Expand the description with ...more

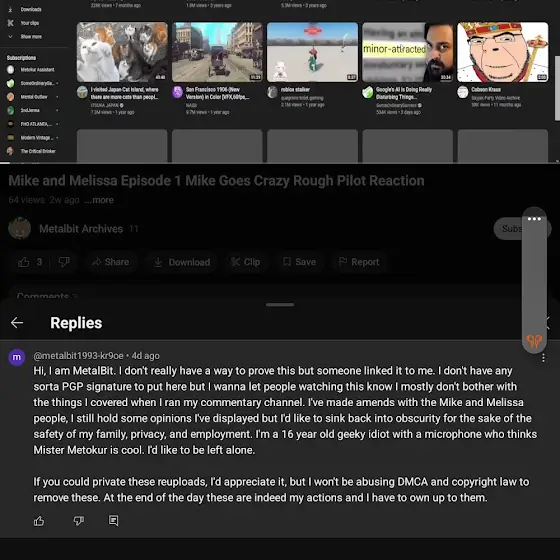[99, 200]
